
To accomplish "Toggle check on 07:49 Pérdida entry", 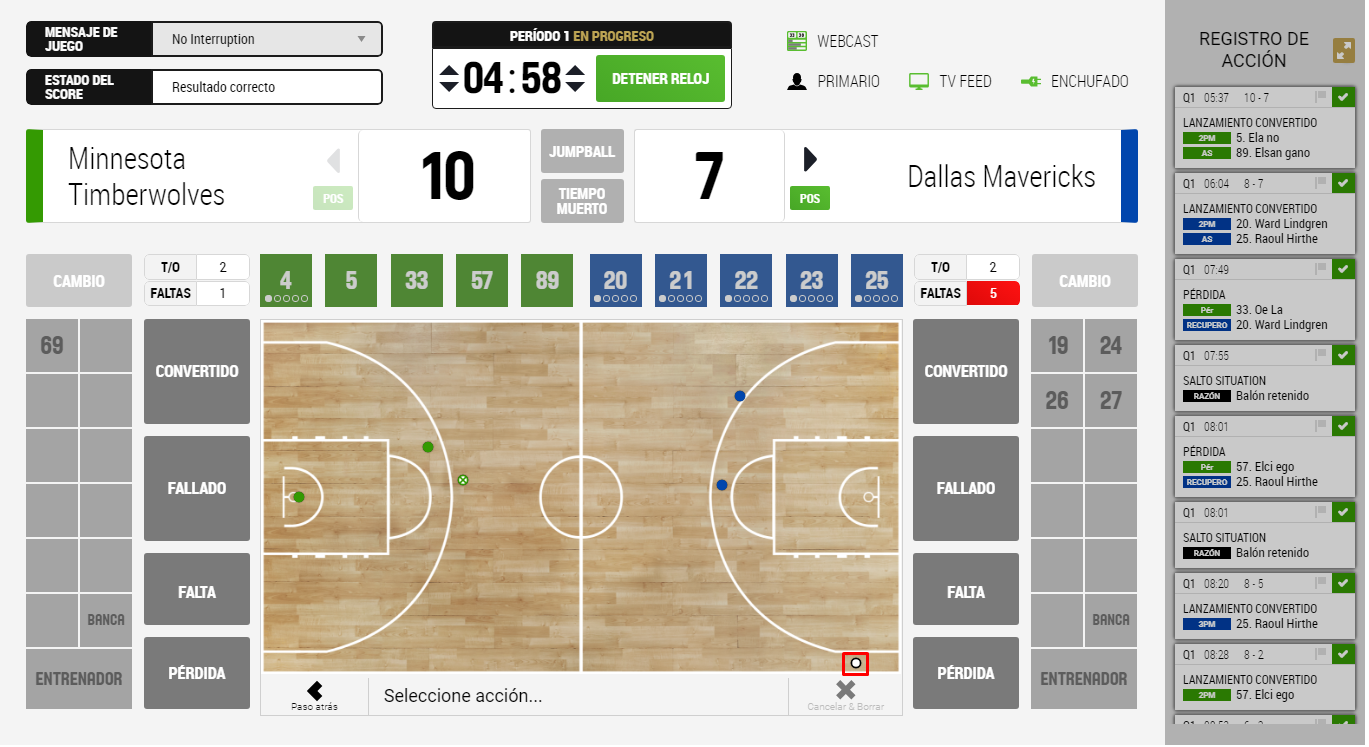I will click(x=1343, y=270).
